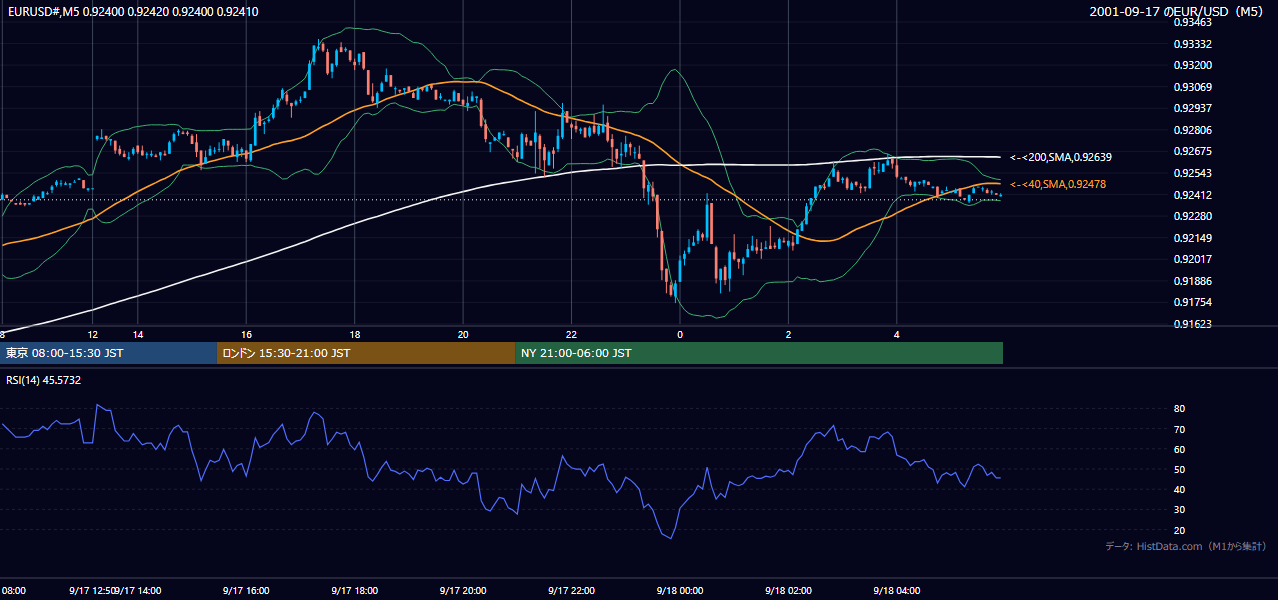
Task: Click price axis value 0.92149
Action: click(1192, 238)
